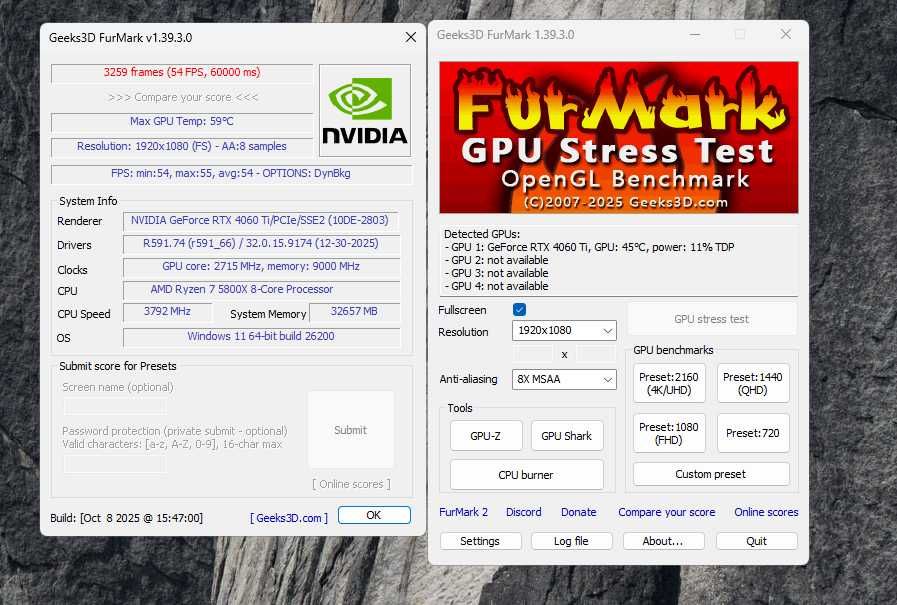Open the Resolution 1920x1080 dropdown
897x605 pixels.
tap(564, 331)
